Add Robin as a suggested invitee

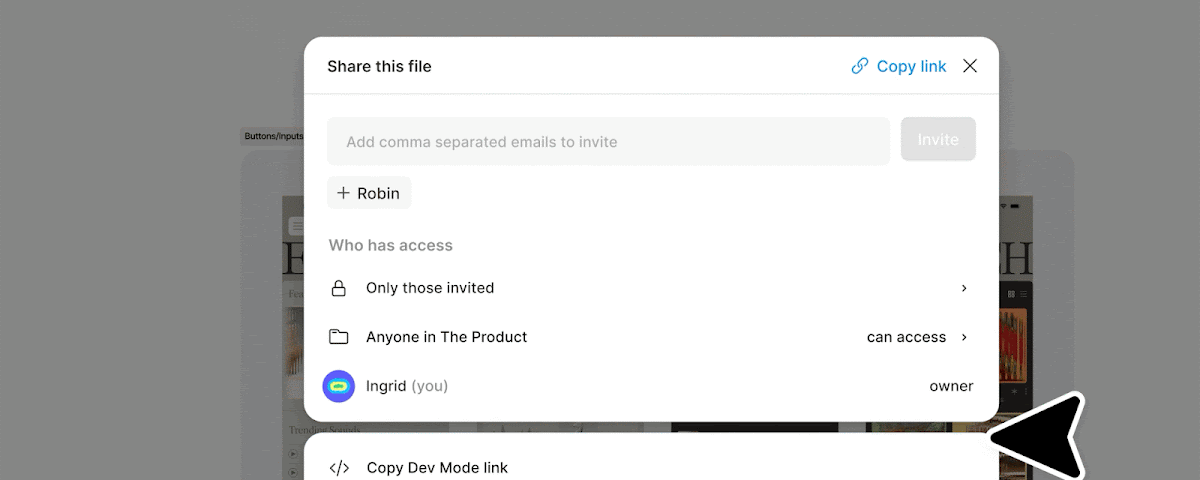point(369,193)
